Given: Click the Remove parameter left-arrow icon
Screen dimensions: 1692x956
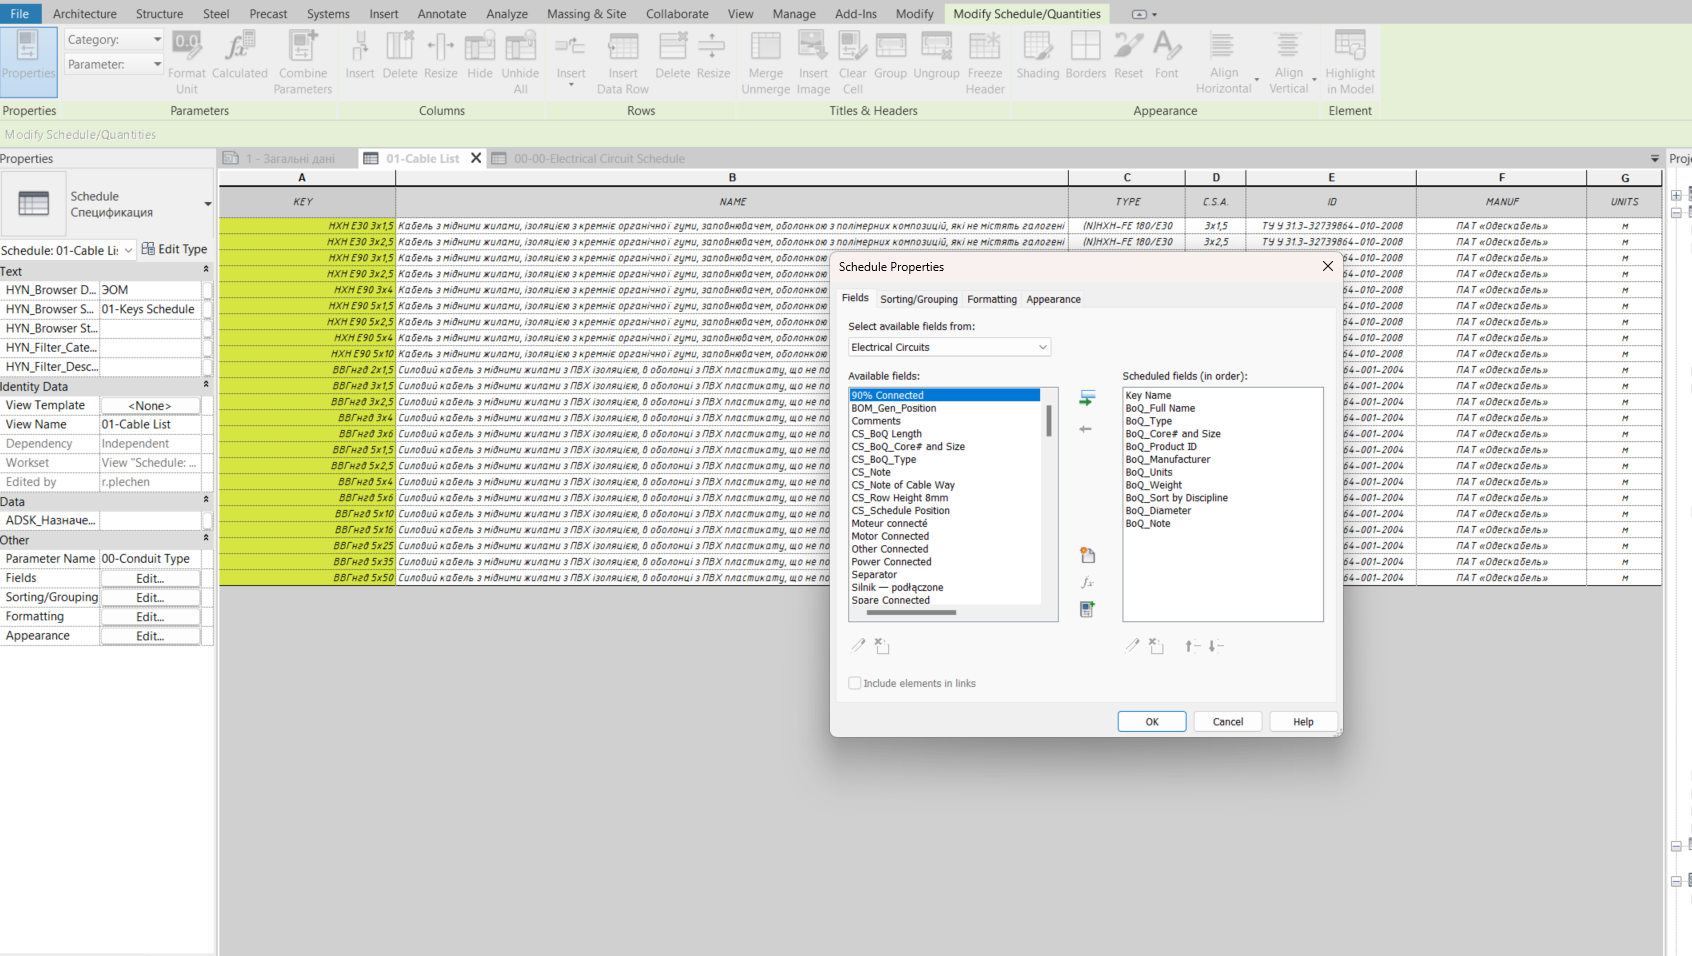Looking at the screenshot, I should pyautogui.click(x=1086, y=429).
